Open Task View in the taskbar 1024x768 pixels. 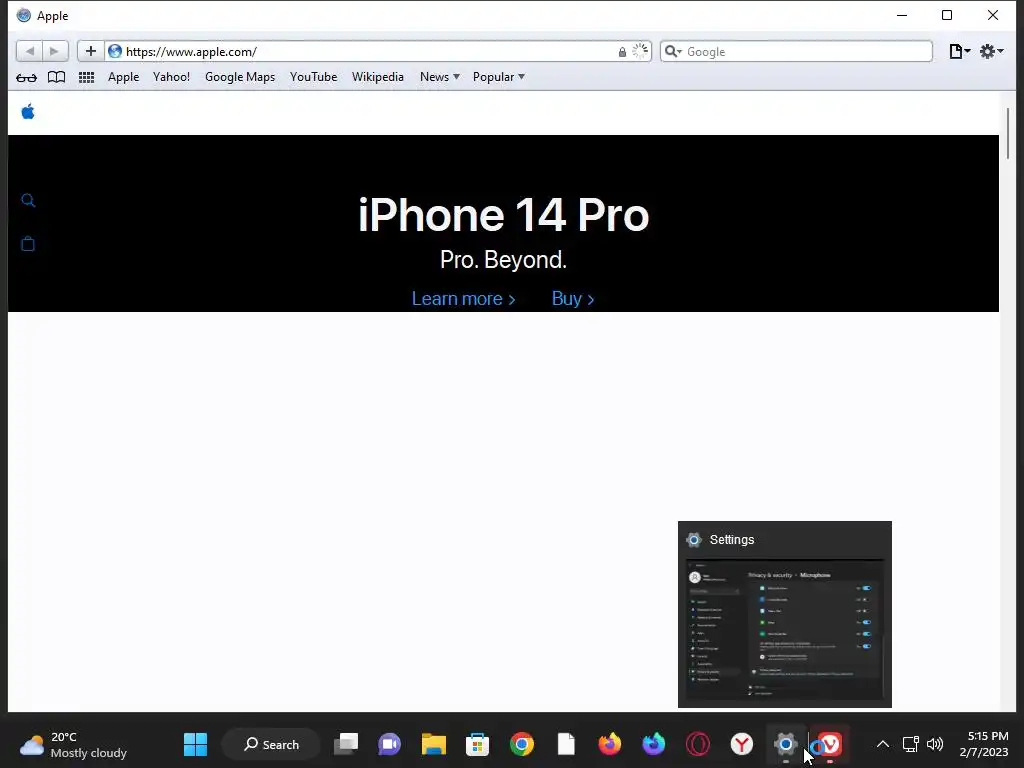346,744
